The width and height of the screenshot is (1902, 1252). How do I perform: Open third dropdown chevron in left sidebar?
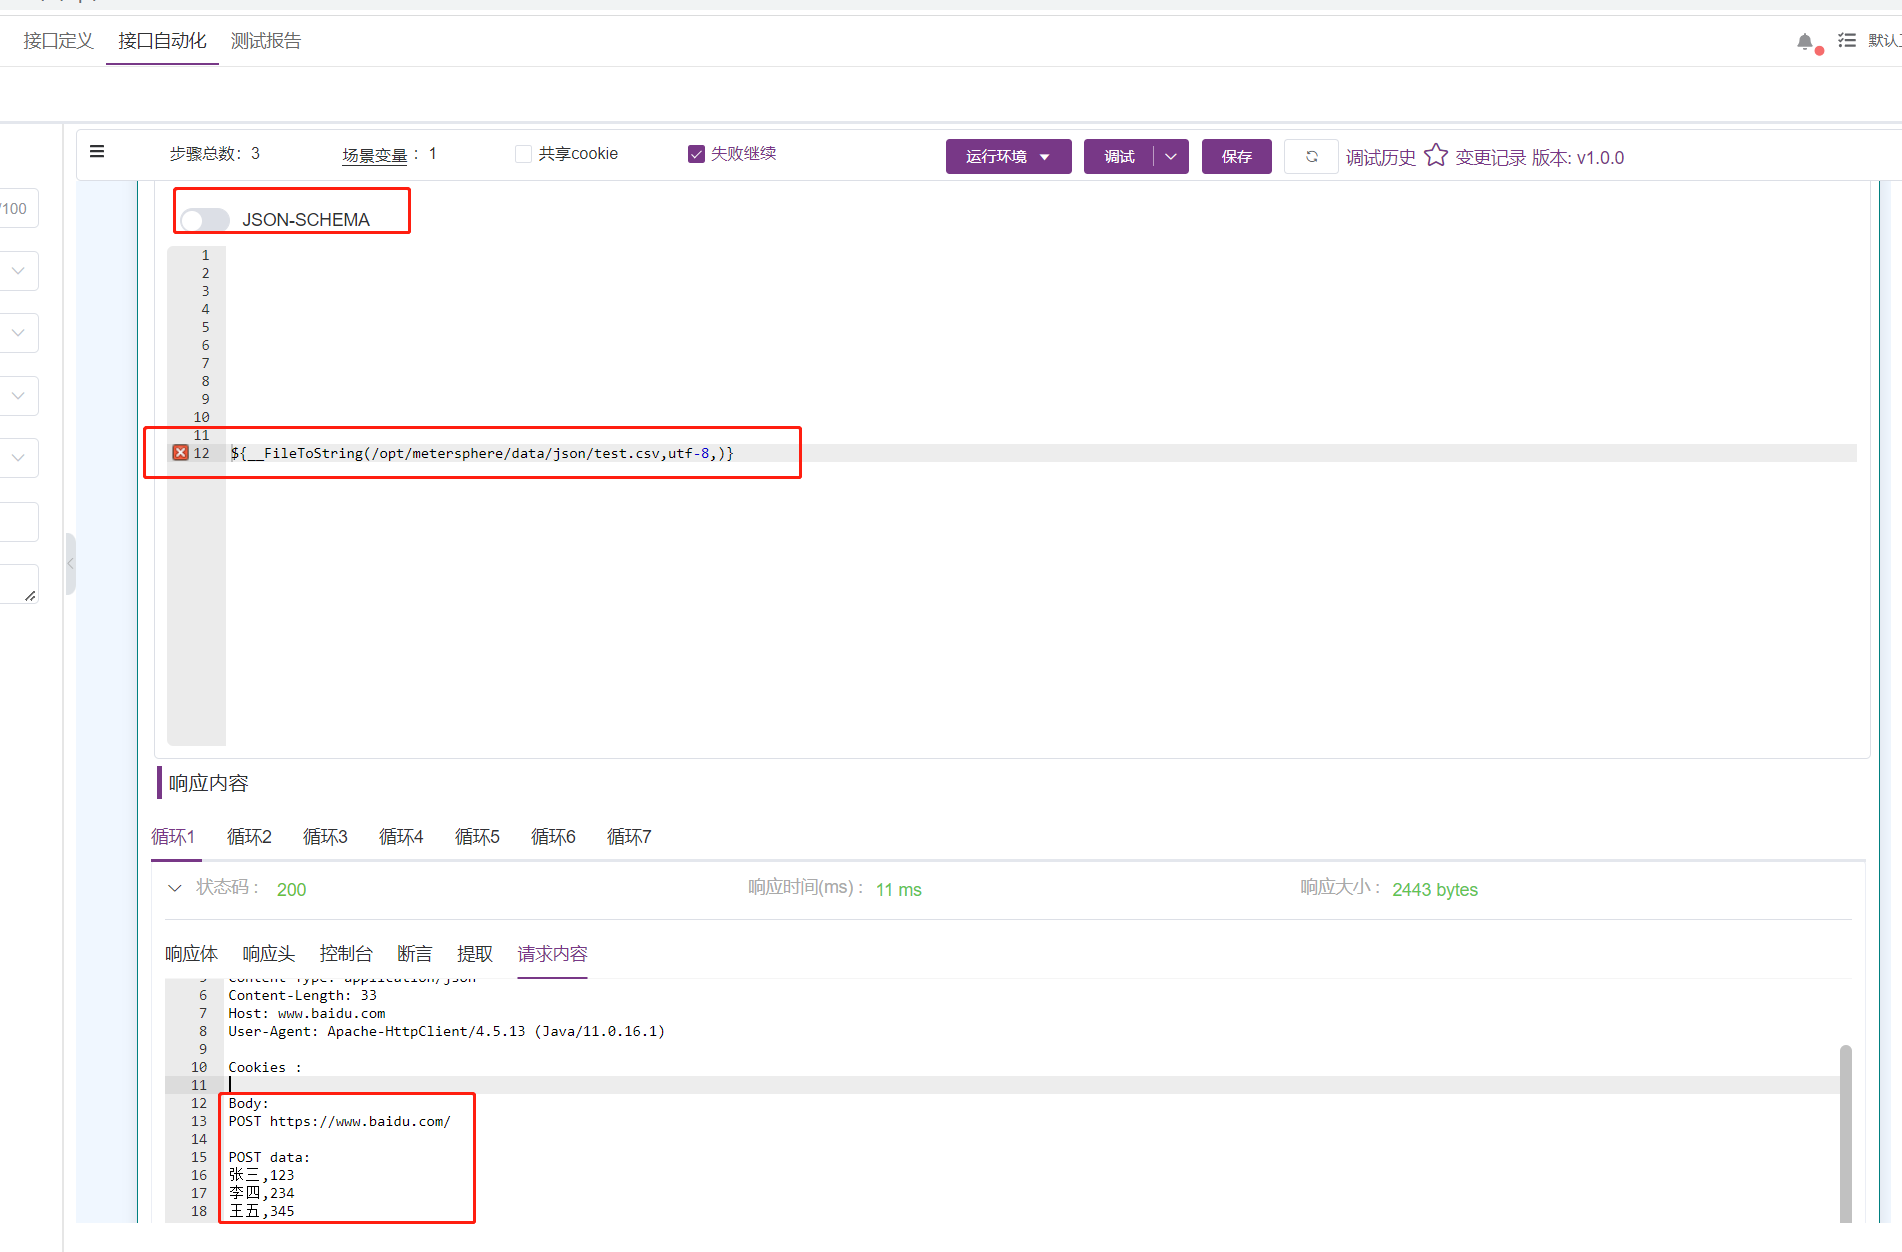[x=18, y=396]
